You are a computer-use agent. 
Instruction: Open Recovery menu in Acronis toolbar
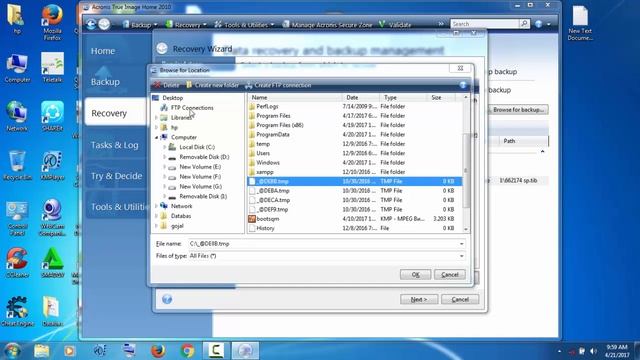(x=186, y=25)
